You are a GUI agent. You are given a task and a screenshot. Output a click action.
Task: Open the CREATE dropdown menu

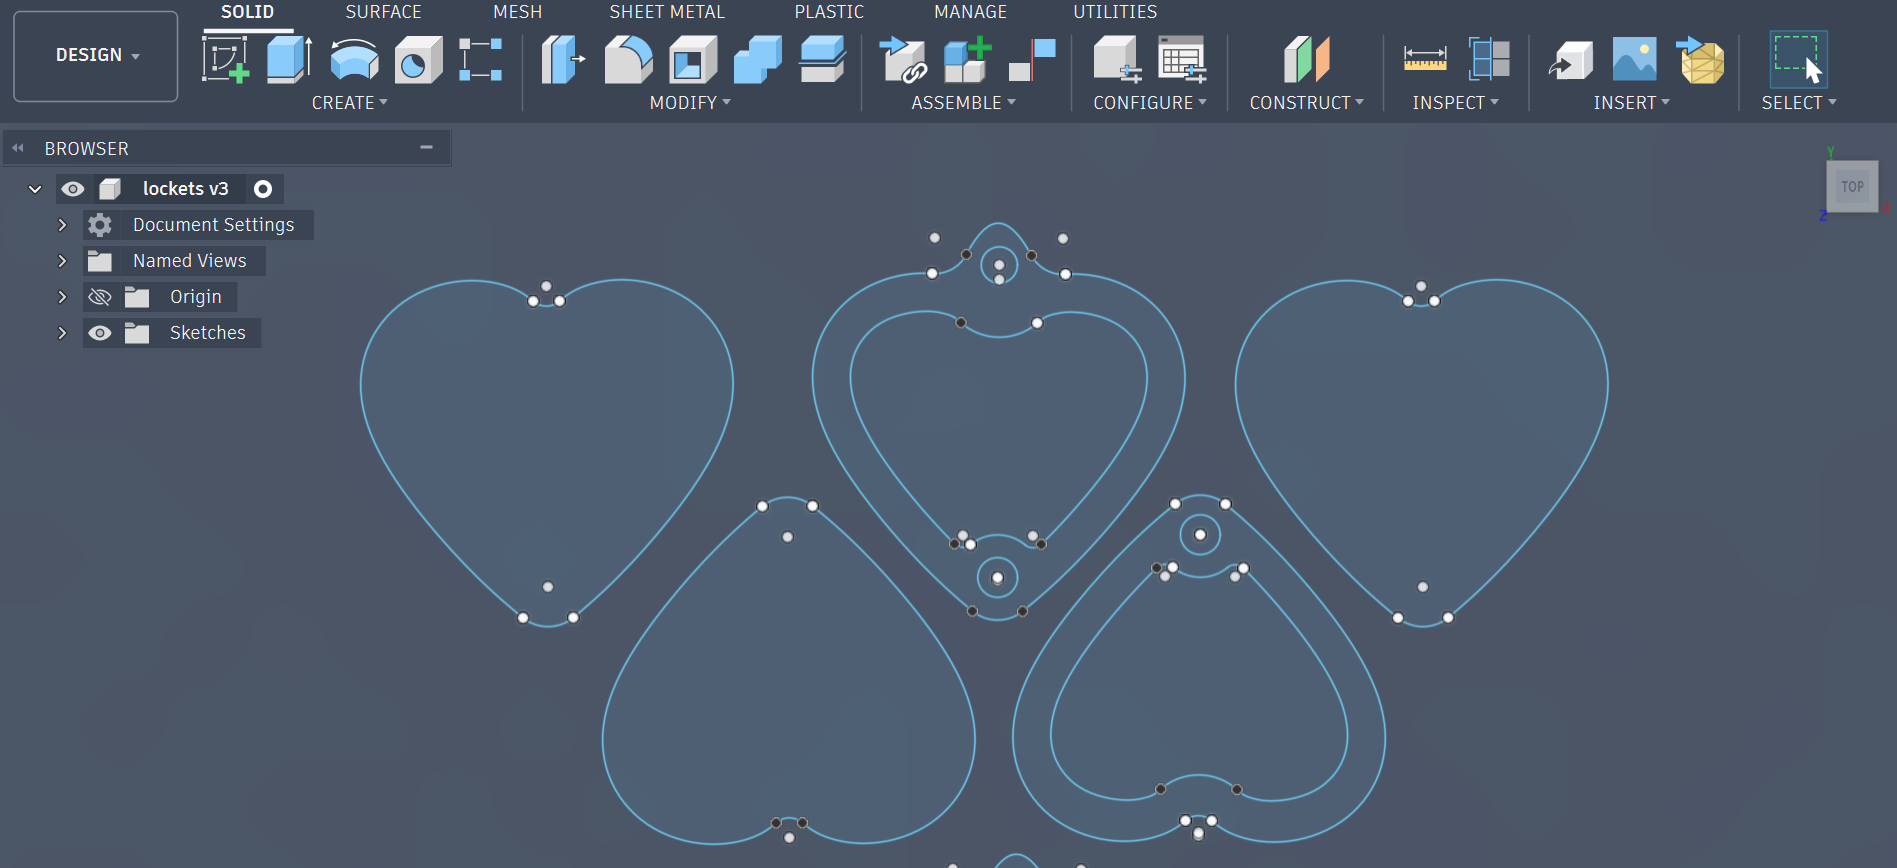tap(349, 103)
